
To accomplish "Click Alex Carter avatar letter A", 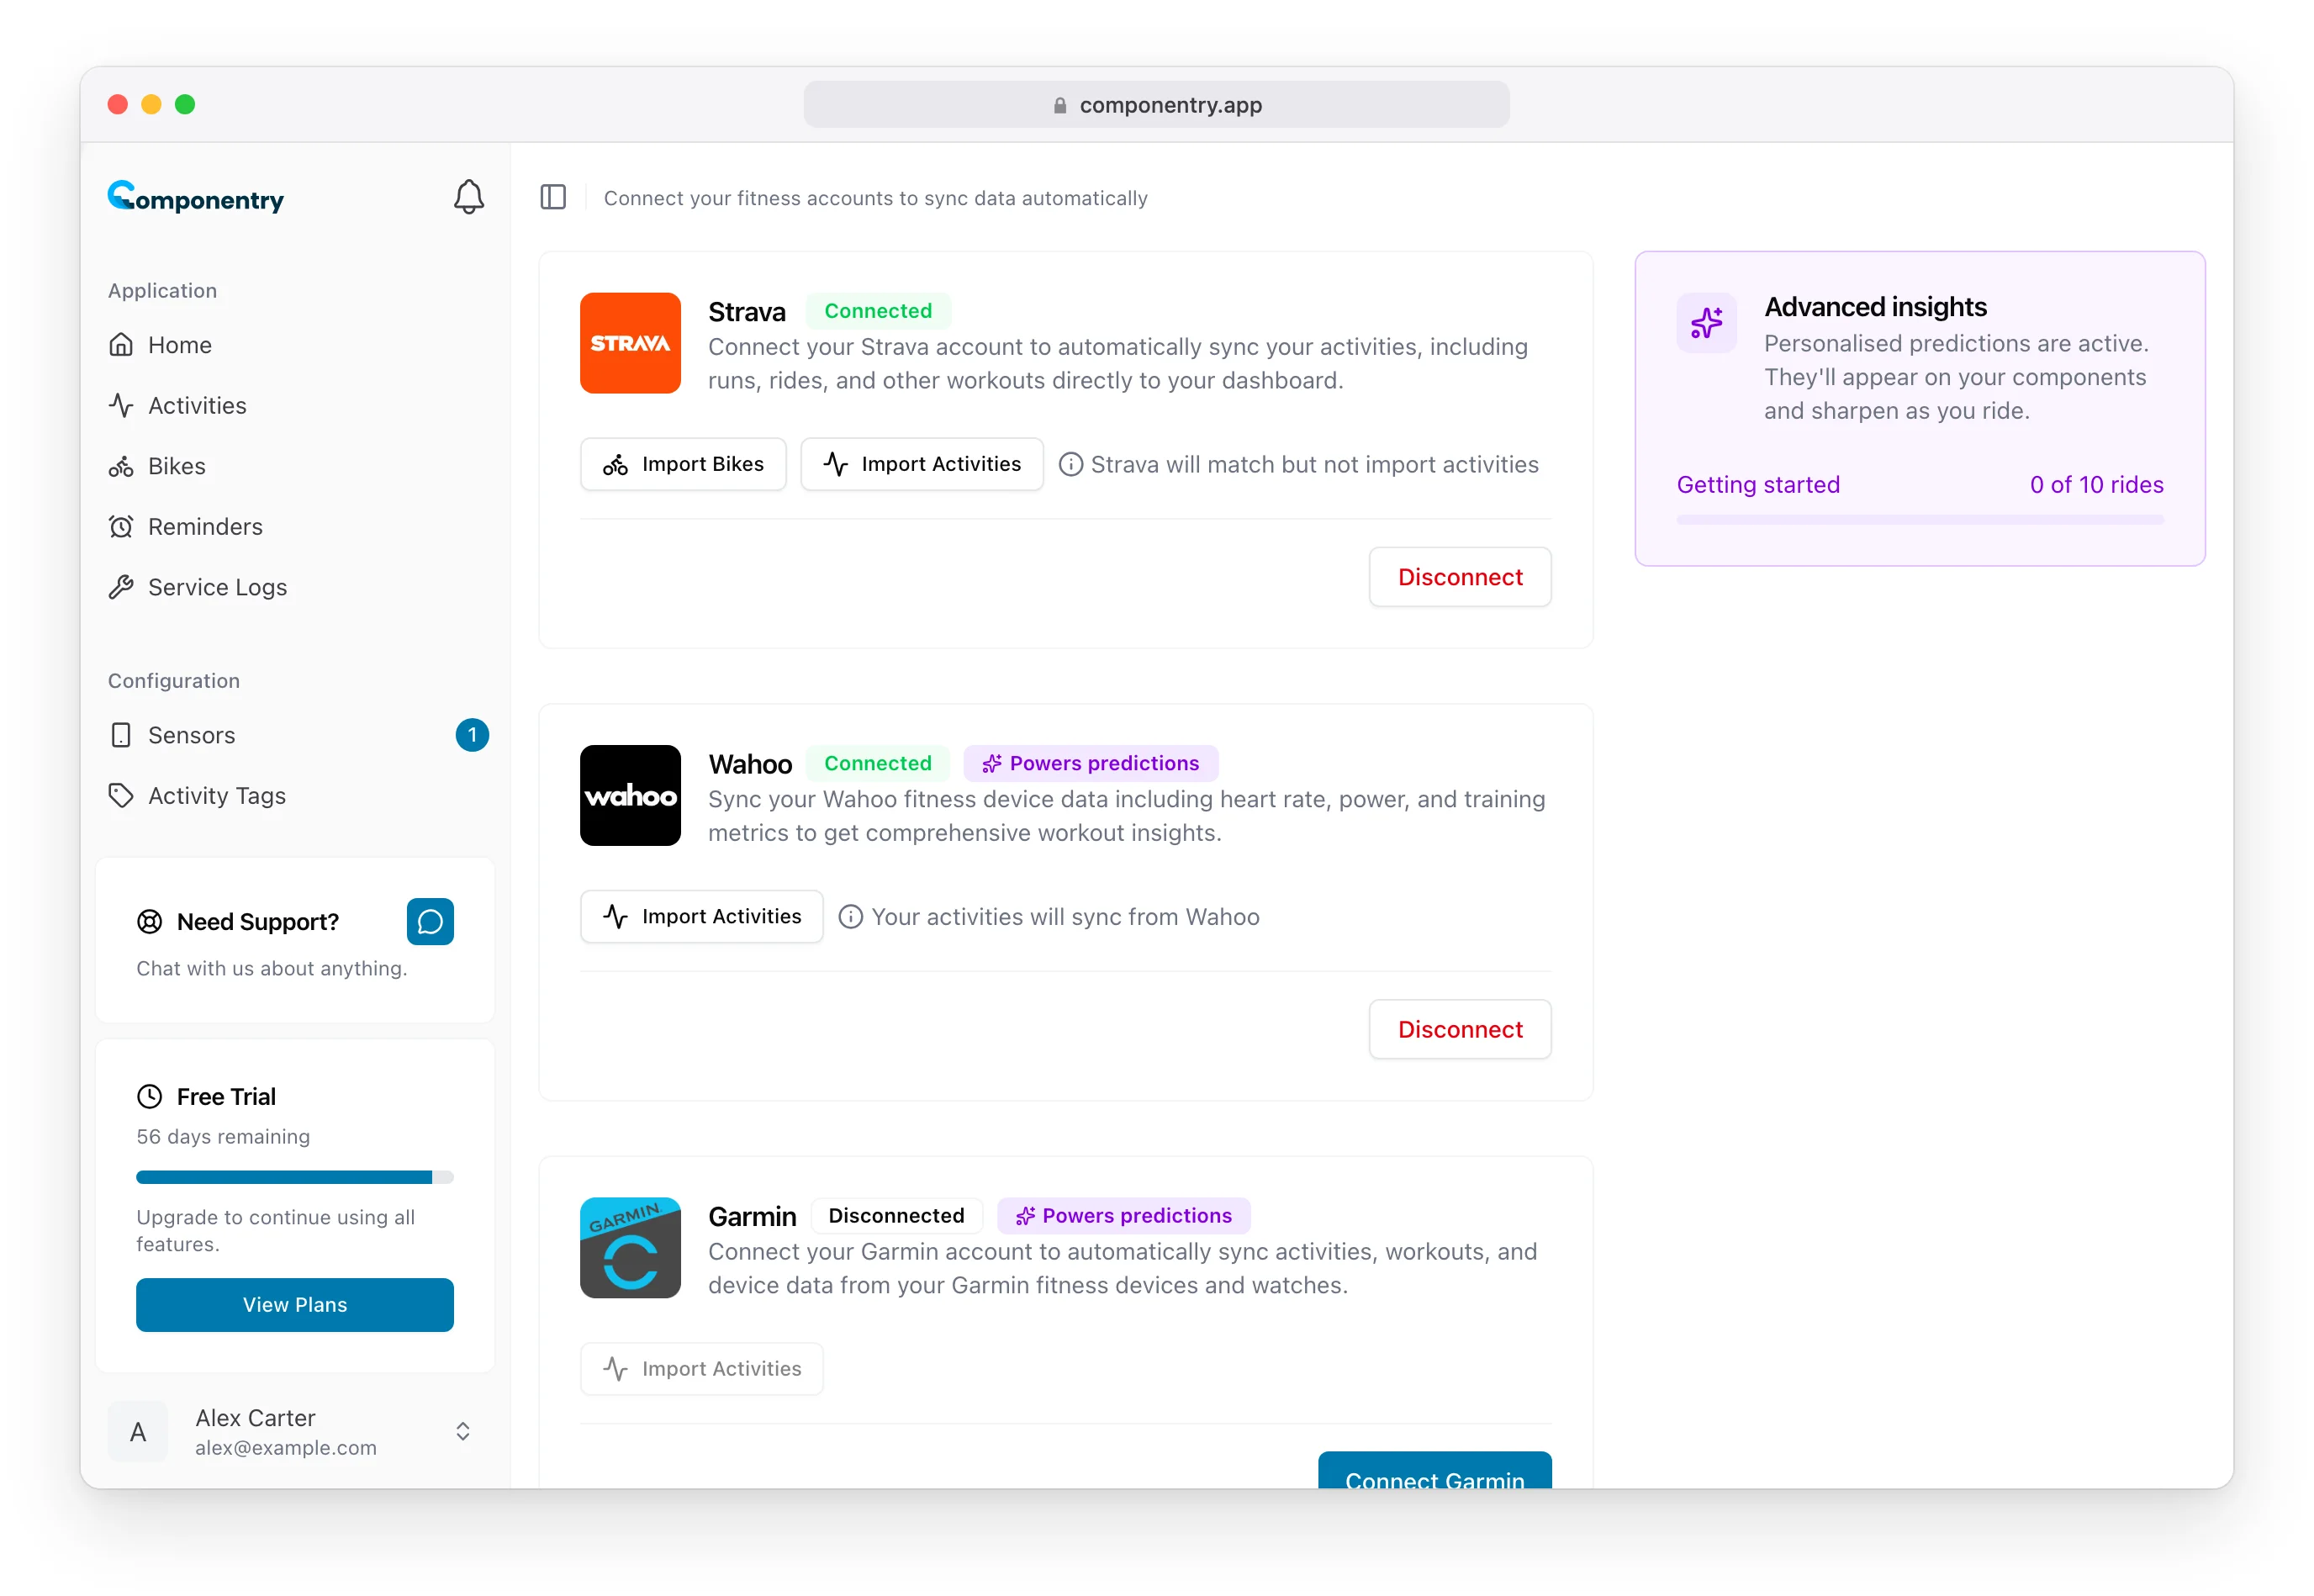I will (138, 1432).
